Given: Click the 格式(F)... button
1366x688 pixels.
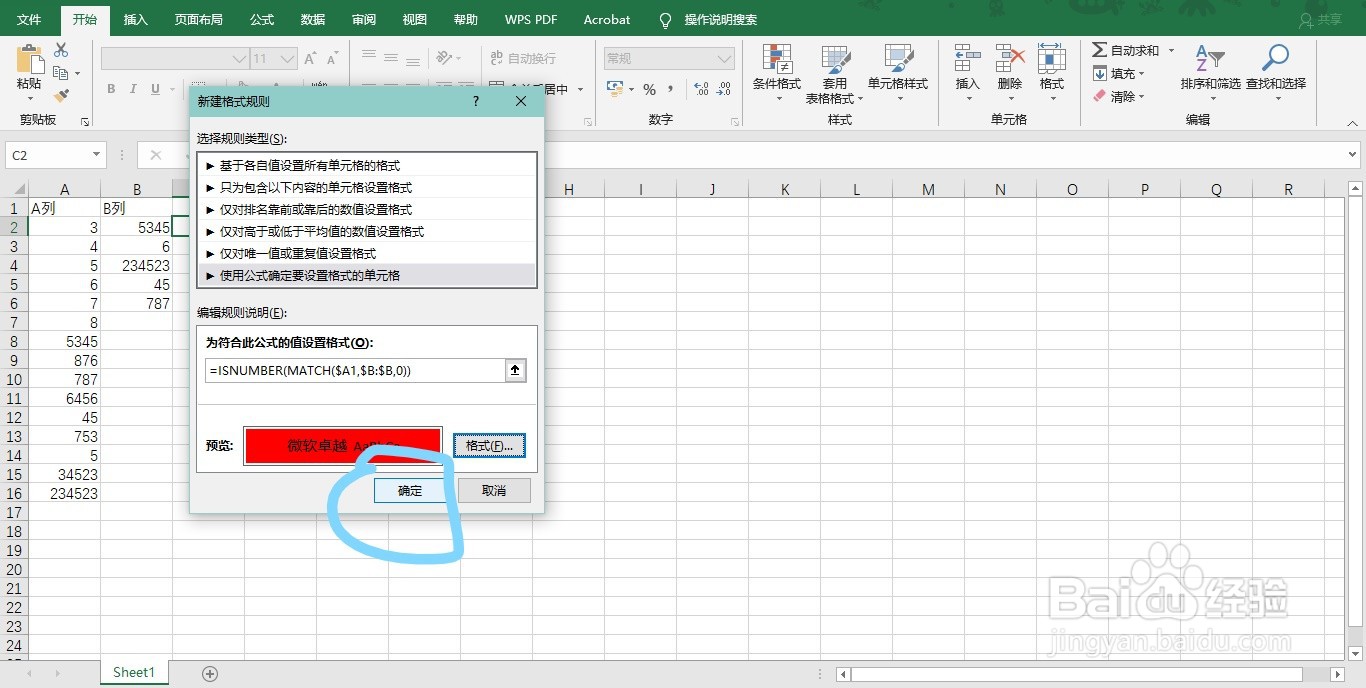Looking at the screenshot, I should coord(489,445).
